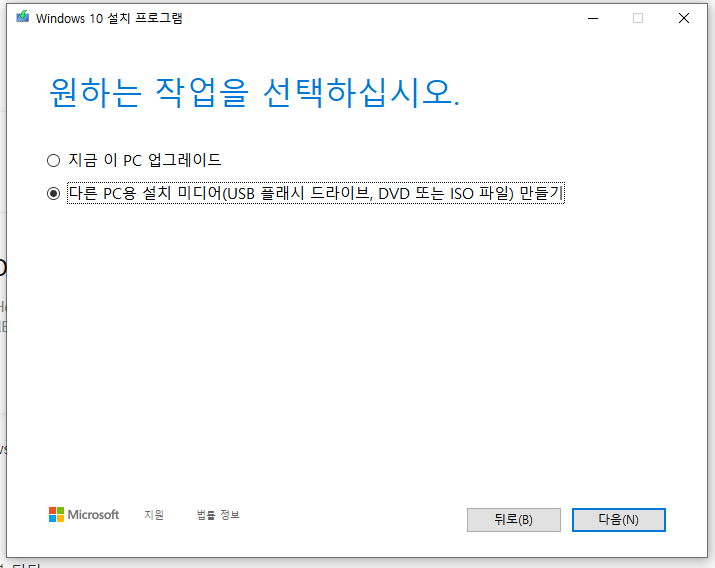Click the Microsoft logo in the footer
The height and width of the screenshot is (568, 715).
click(x=84, y=515)
